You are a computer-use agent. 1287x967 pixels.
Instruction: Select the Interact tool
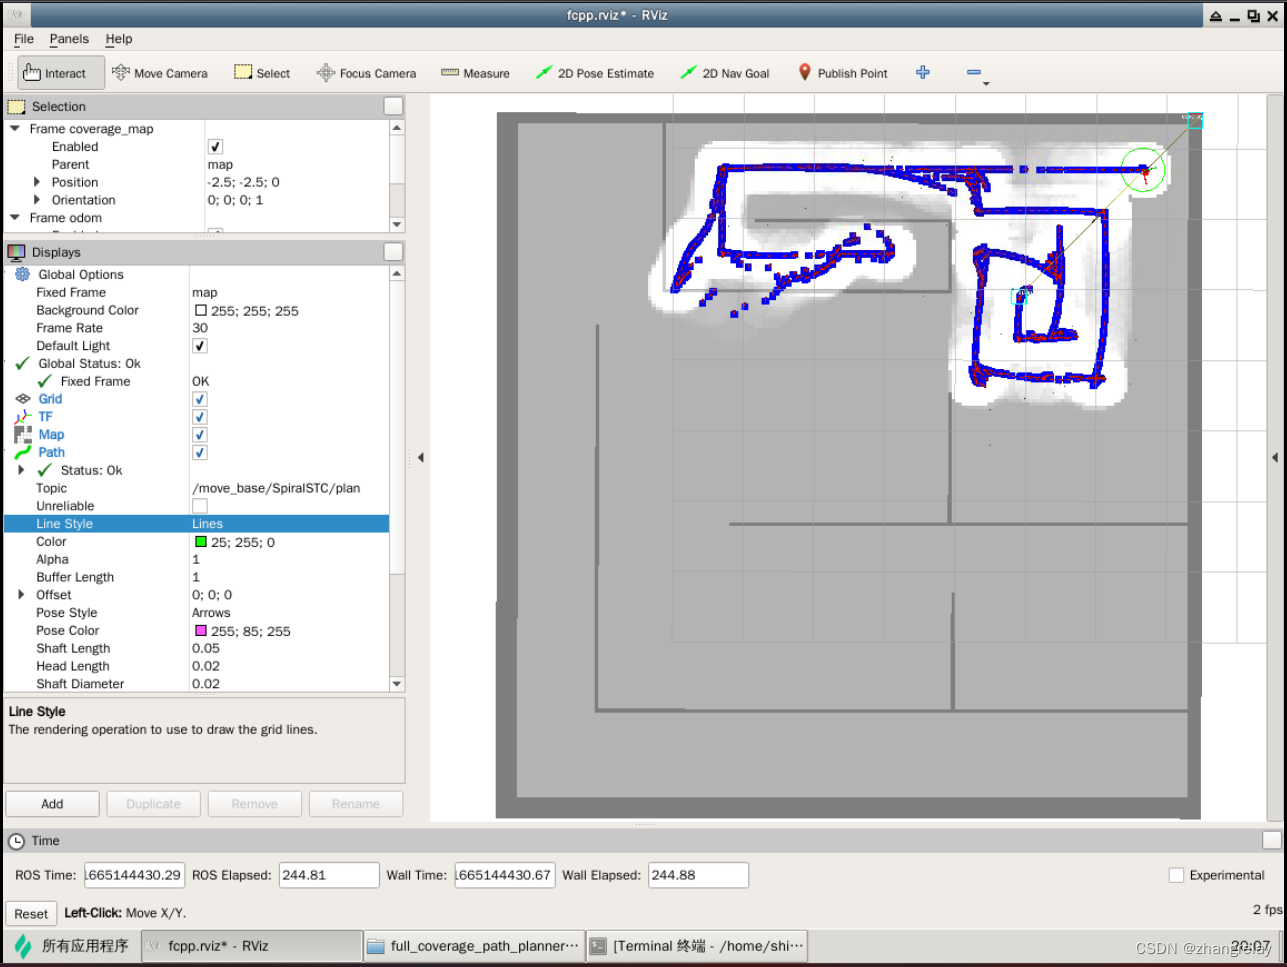(x=58, y=72)
